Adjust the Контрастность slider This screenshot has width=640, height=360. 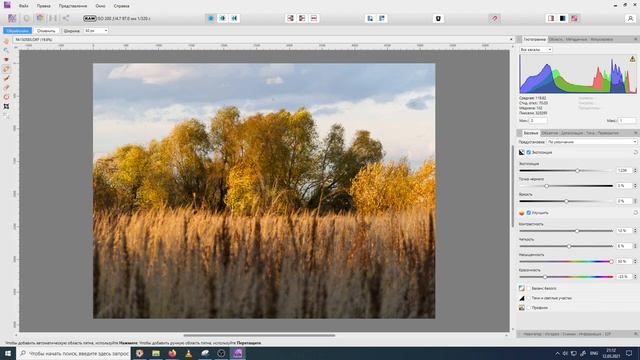tap(566, 231)
